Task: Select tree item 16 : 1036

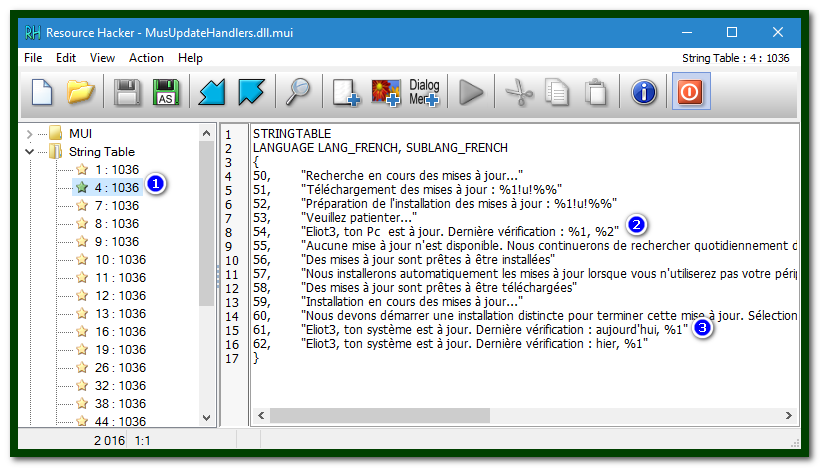Action: 120,332
